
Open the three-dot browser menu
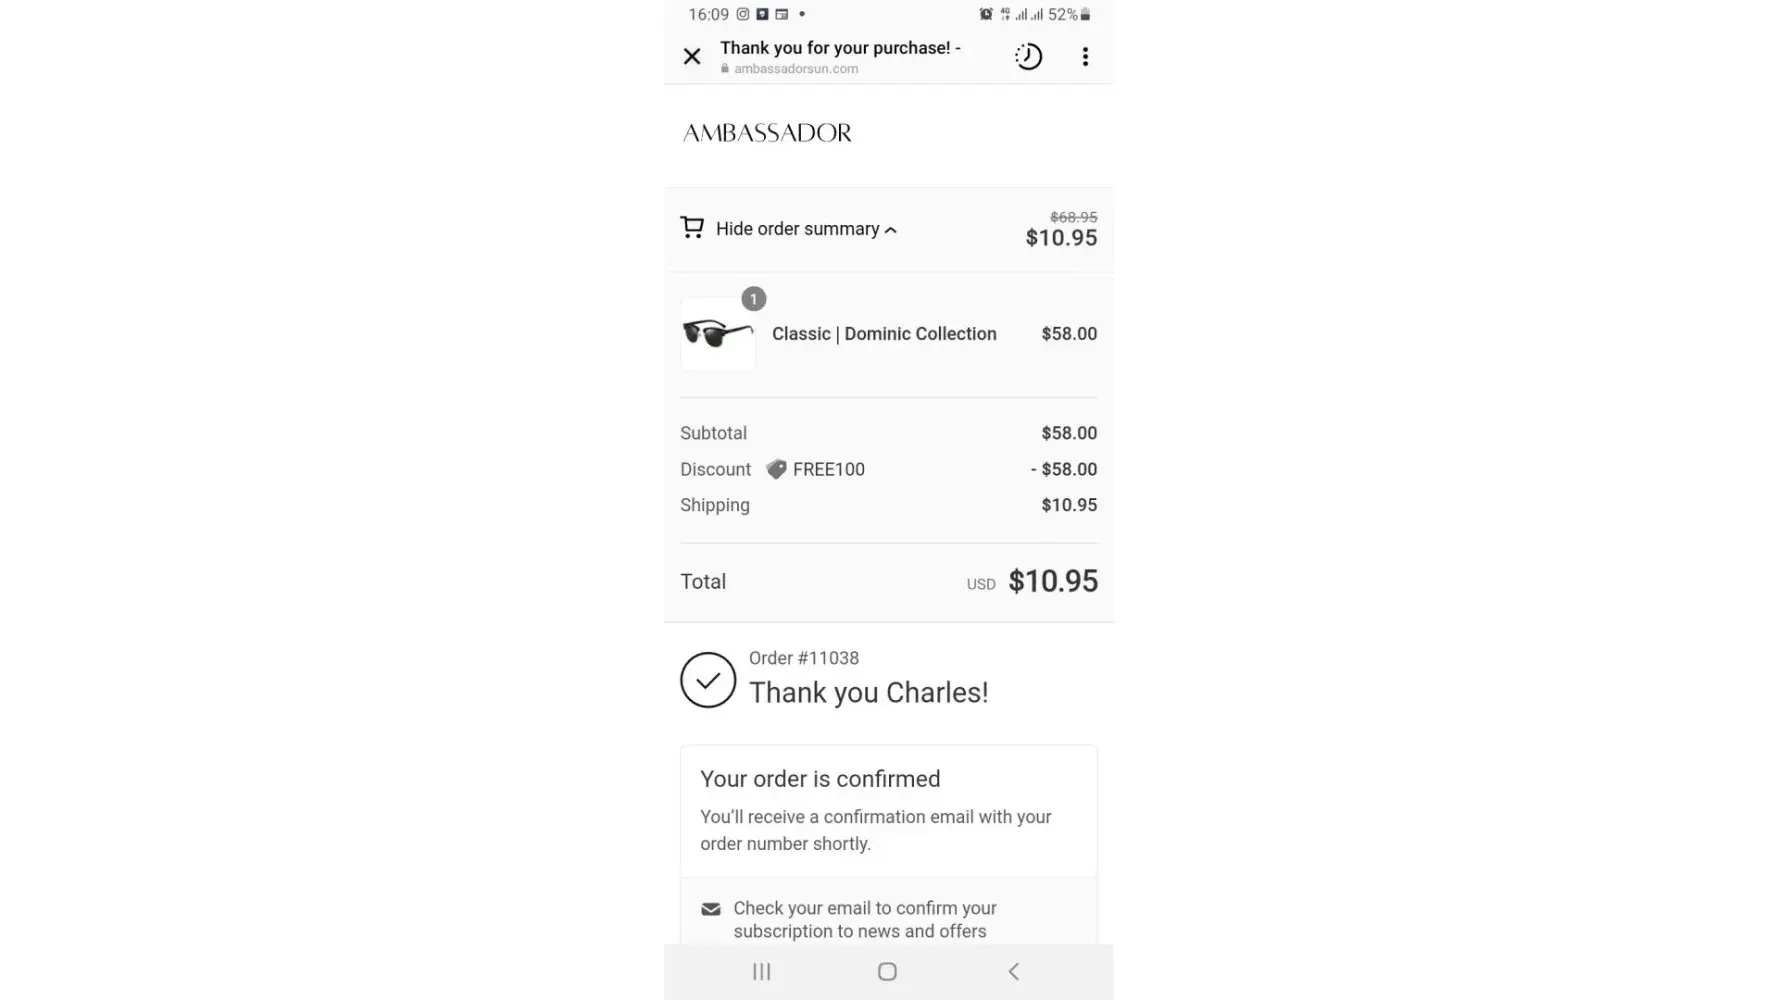click(1085, 57)
